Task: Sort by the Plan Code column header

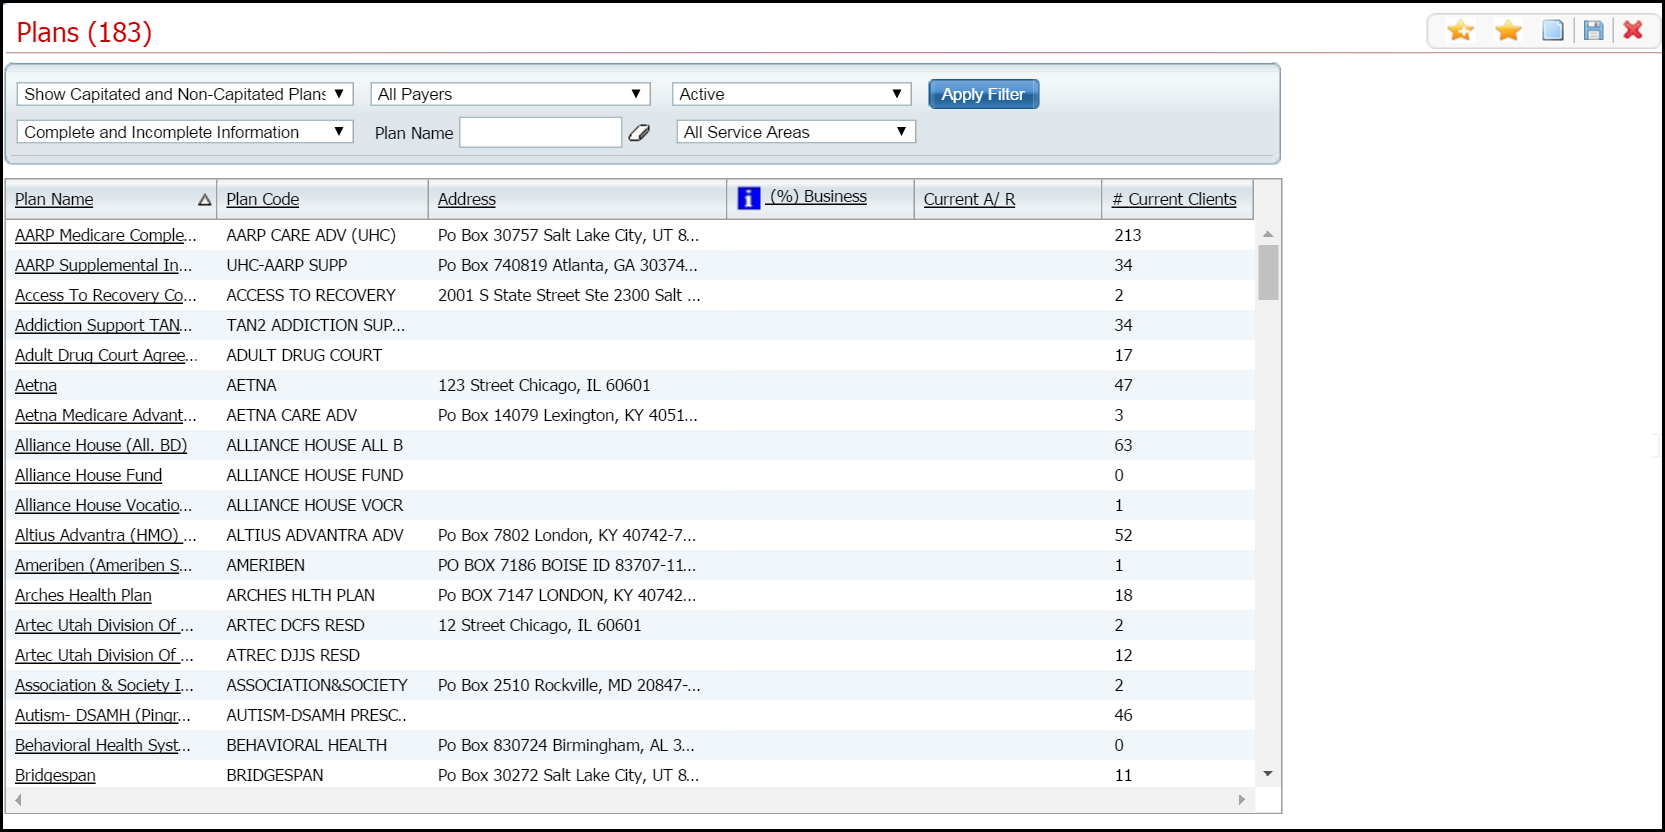Action: pos(262,200)
